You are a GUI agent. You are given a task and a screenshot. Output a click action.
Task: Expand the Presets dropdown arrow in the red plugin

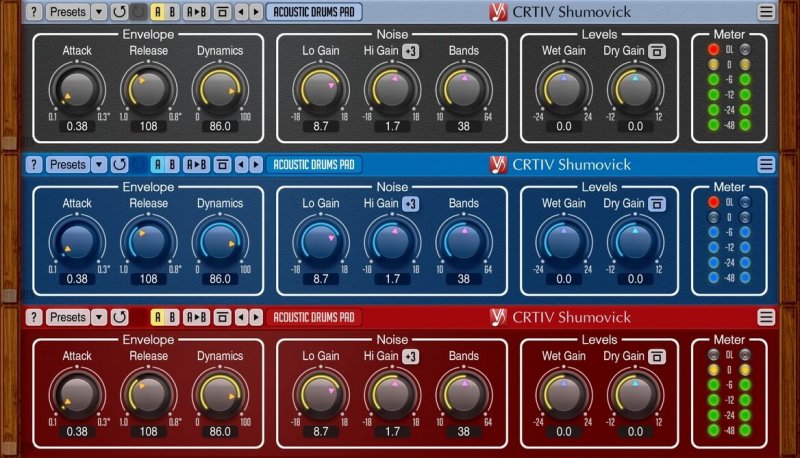tap(98, 317)
